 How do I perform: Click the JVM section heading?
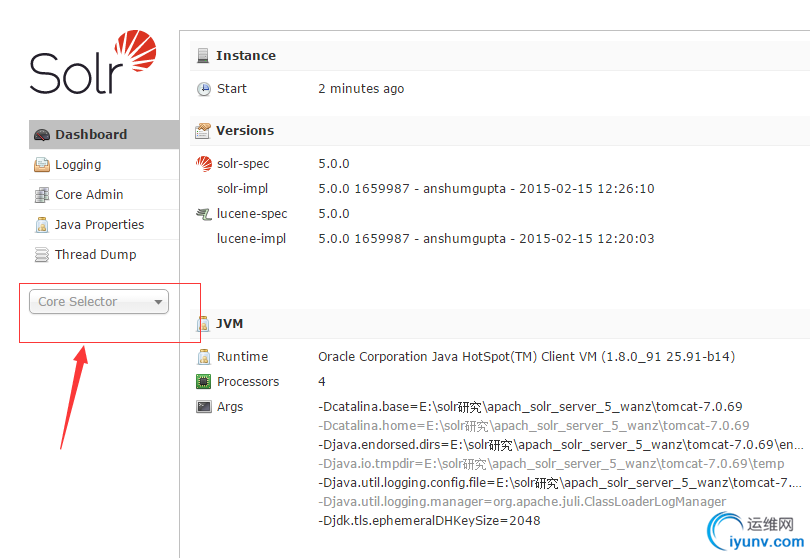click(x=229, y=323)
